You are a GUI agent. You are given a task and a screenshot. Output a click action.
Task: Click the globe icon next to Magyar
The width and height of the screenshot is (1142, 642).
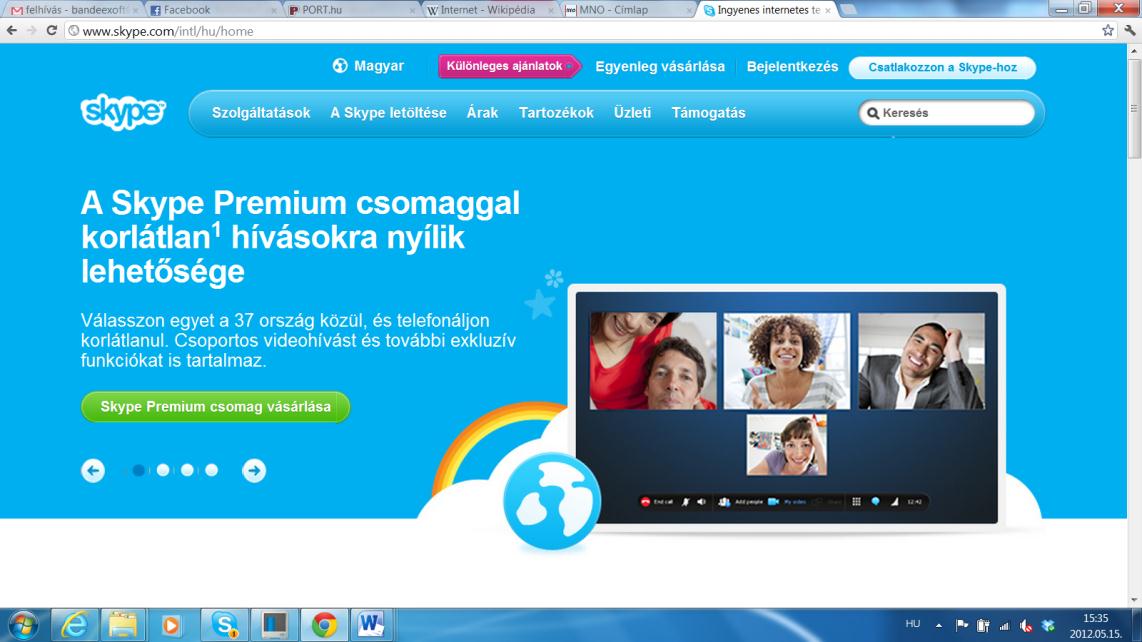[340, 66]
